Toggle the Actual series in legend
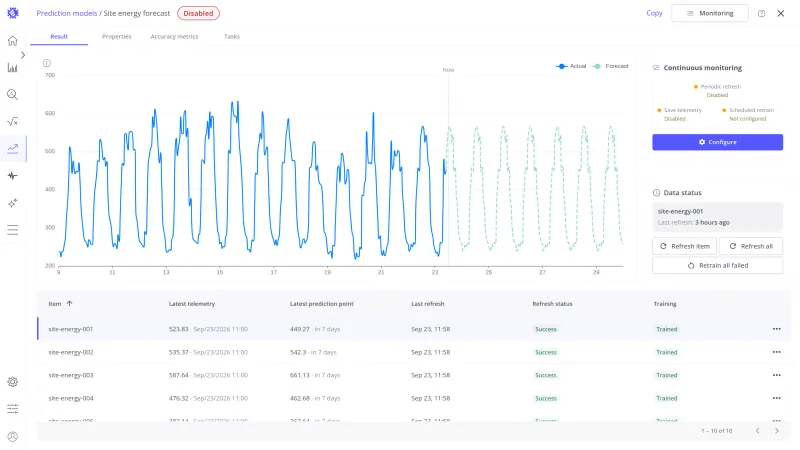Viewport: 800px width, 450px height. 571,66
